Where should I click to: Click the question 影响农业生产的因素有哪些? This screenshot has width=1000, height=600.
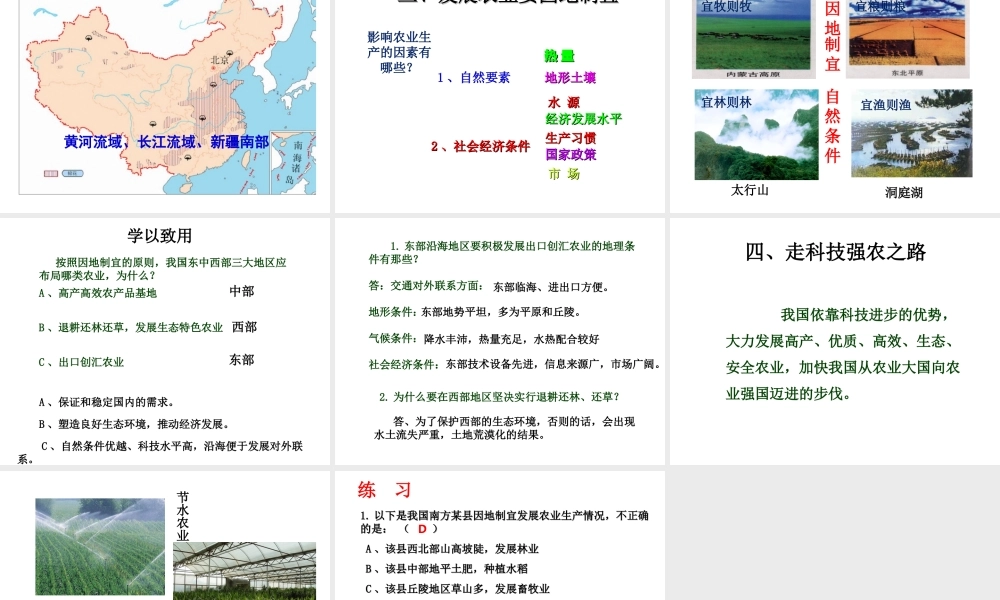click(399, 52)
